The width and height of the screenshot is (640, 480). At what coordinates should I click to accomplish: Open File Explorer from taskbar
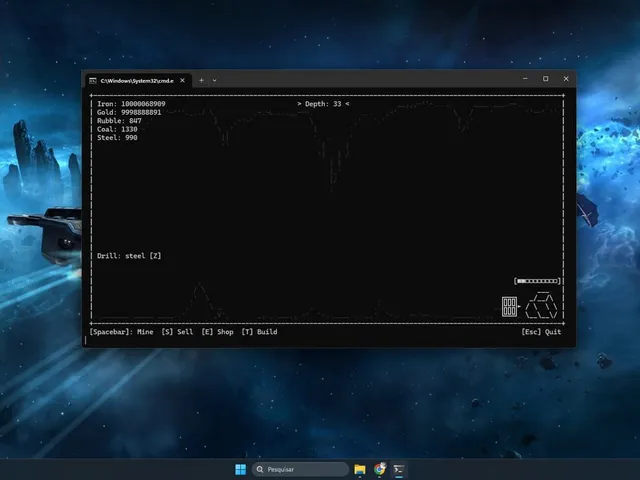[360, 469]
